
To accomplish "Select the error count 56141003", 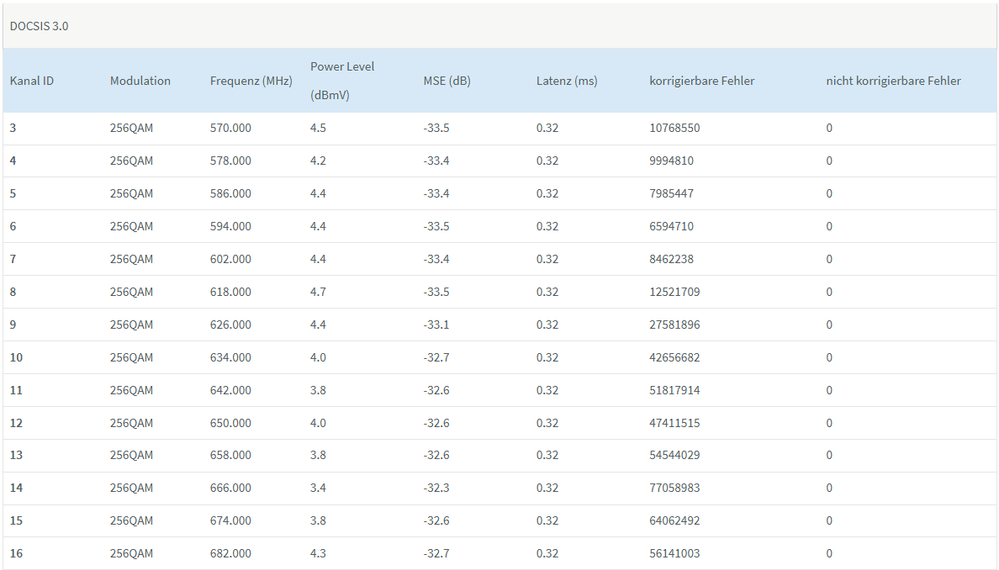I will [x=674, y=554].
